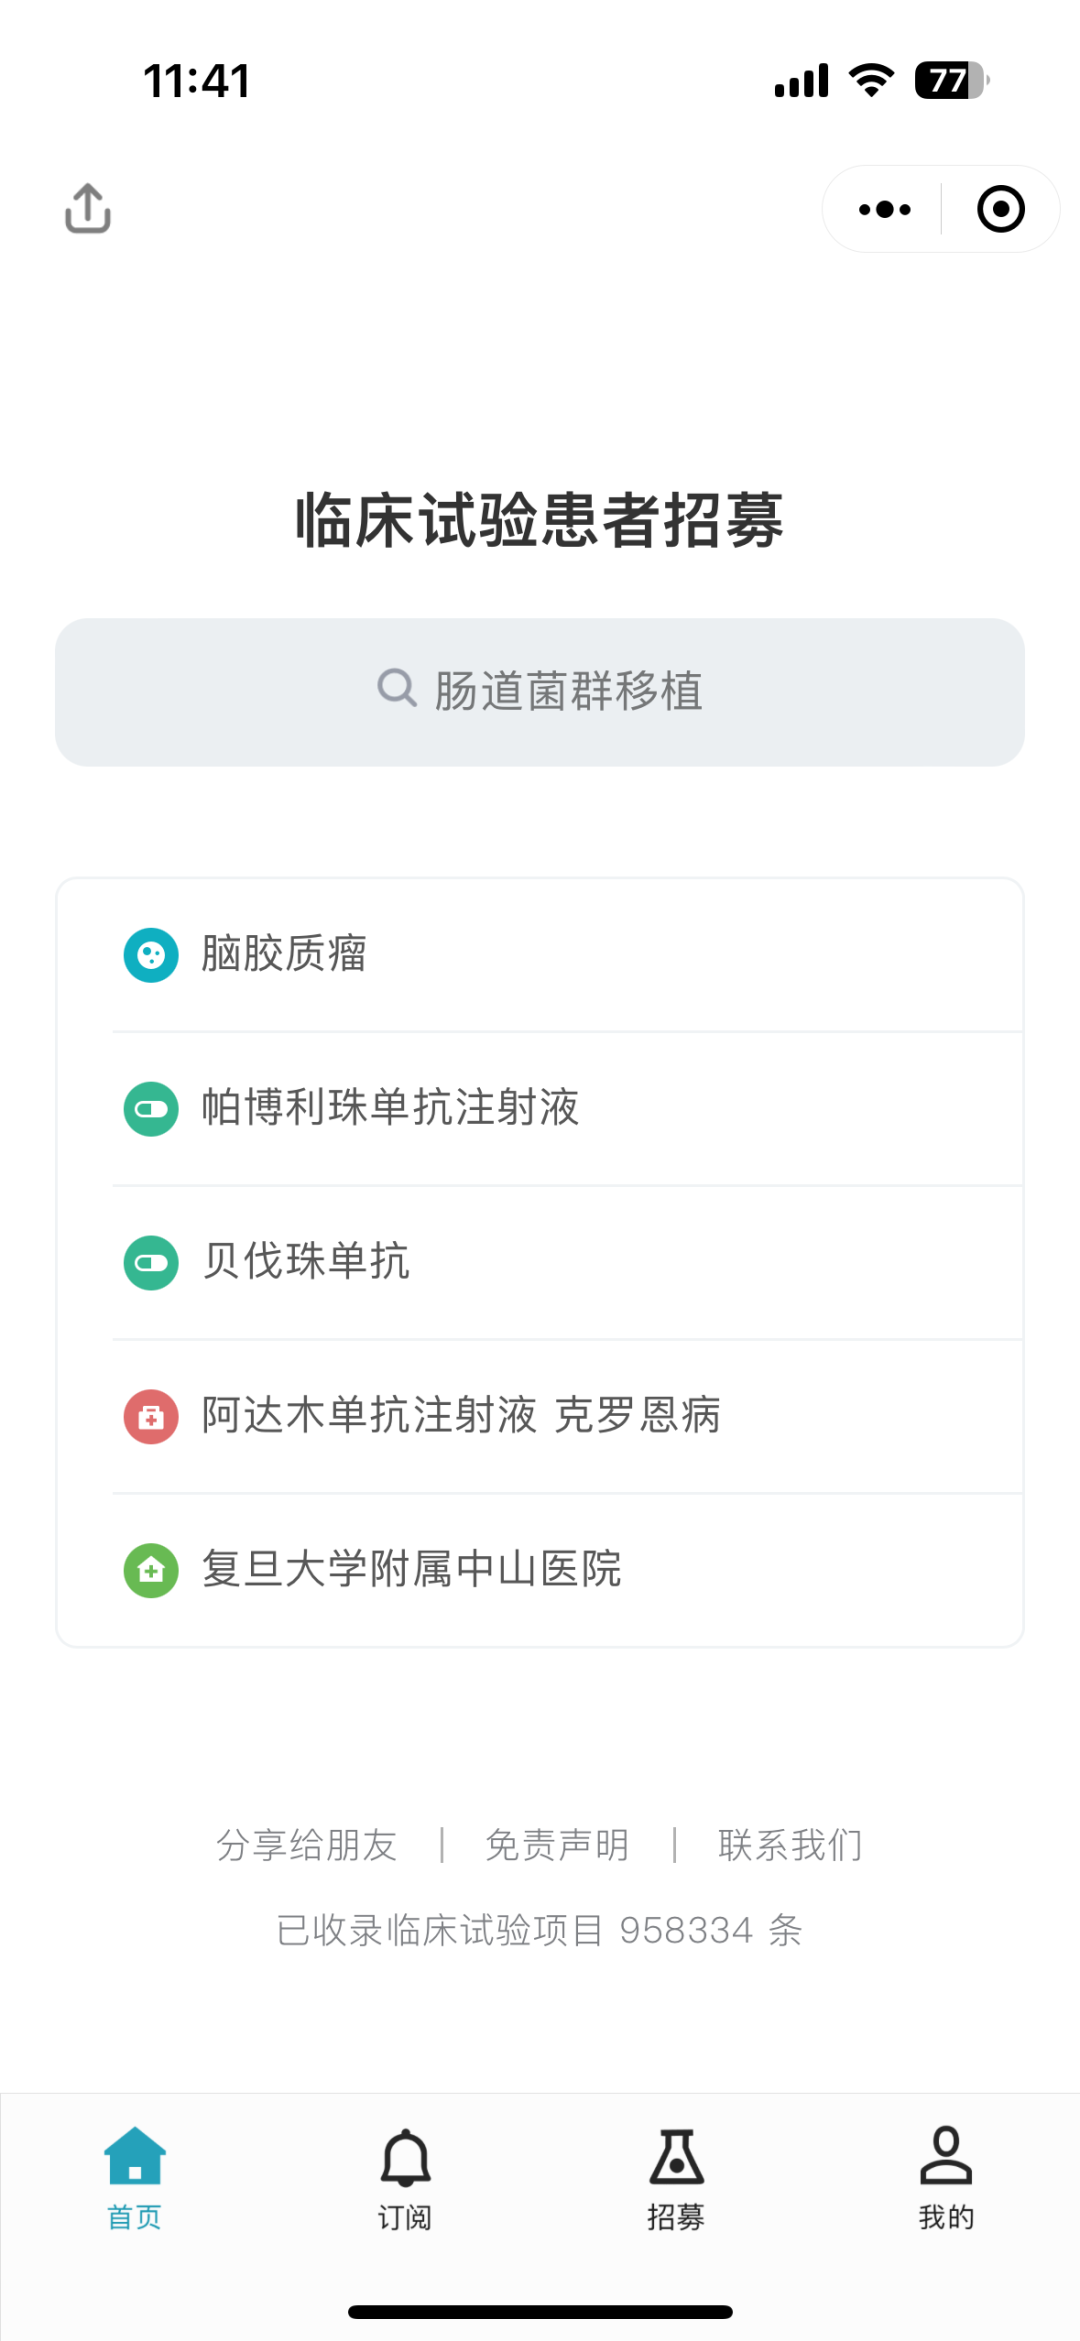Click 联系我们 contact link

pos(790,1845)
